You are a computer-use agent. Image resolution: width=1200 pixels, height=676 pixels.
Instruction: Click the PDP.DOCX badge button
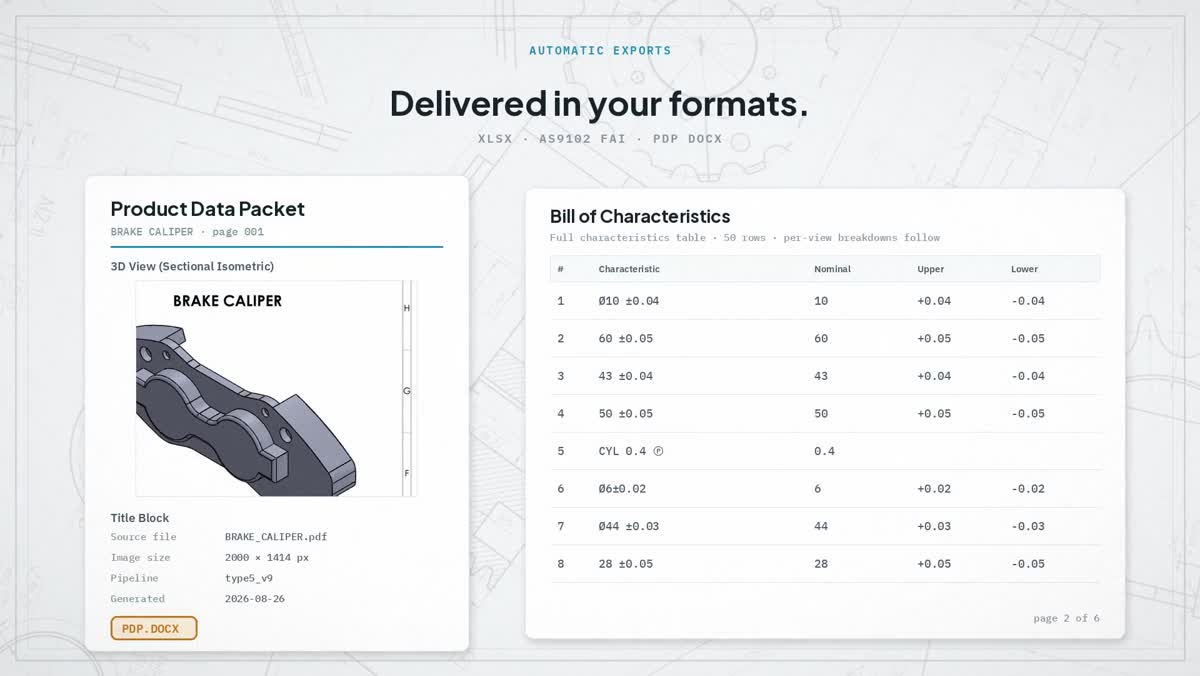(154, 628)
